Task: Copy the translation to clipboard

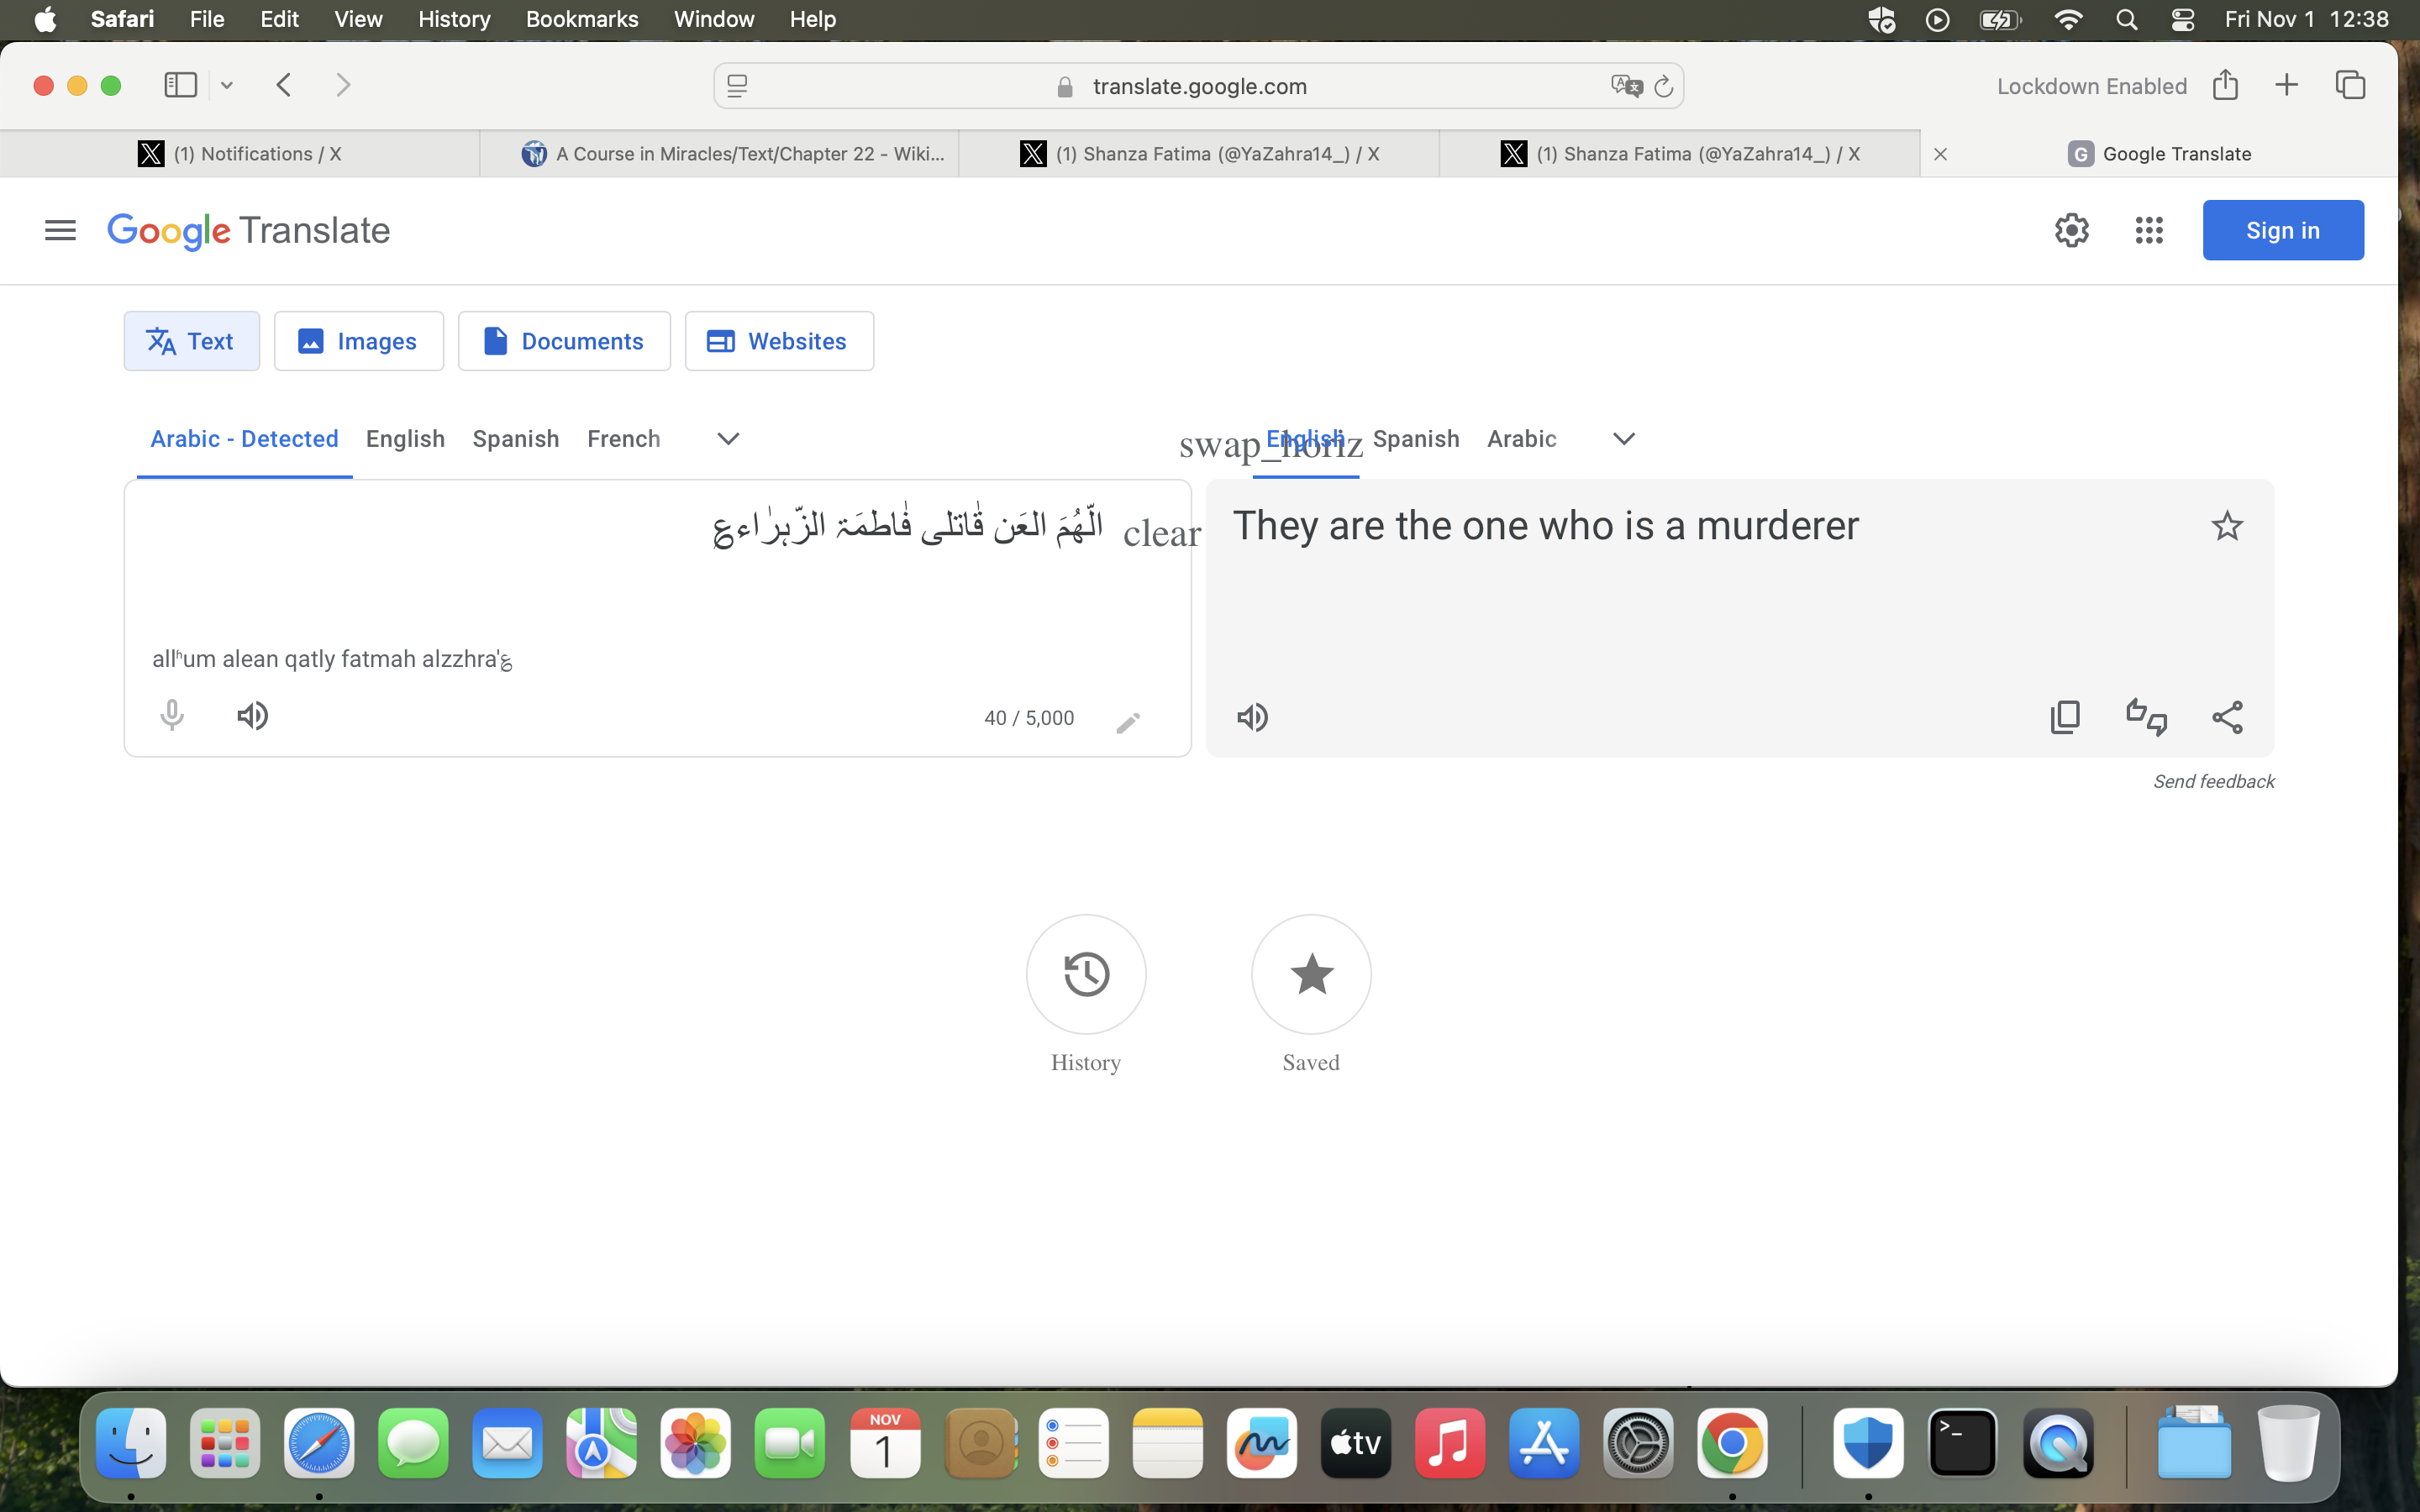Action: pos(2065,717)
